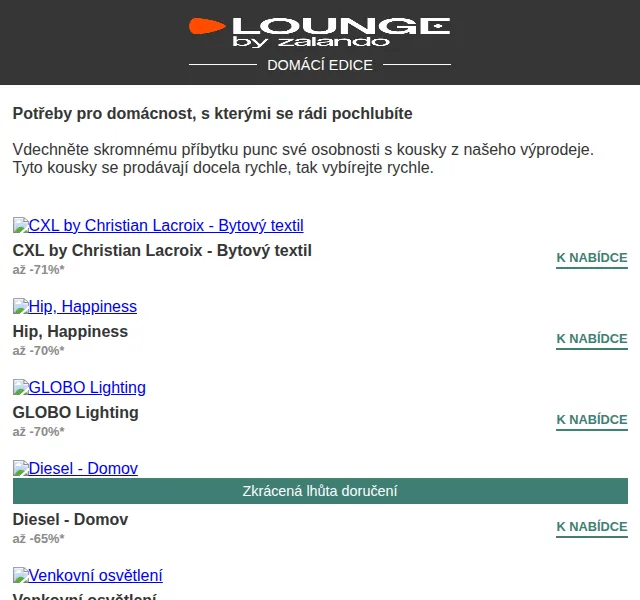640x600 pixels.
Task: Open the Hip, Happiness image link
Action: 75,306
